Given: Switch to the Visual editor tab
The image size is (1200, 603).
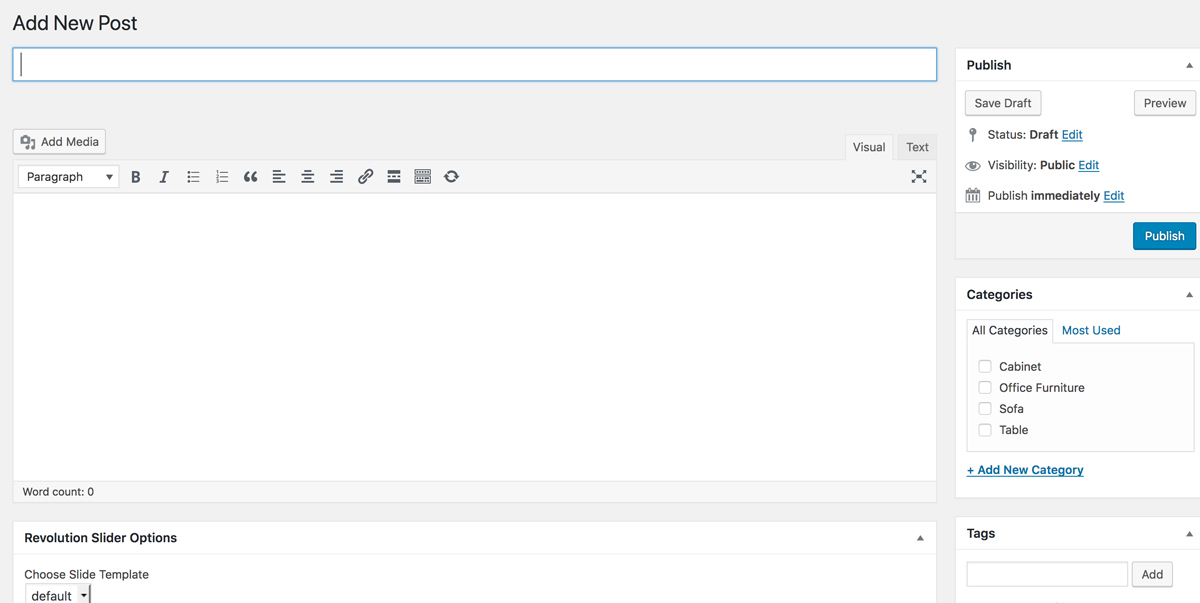Looking at the screenshot, I should (x=868, y=147).
